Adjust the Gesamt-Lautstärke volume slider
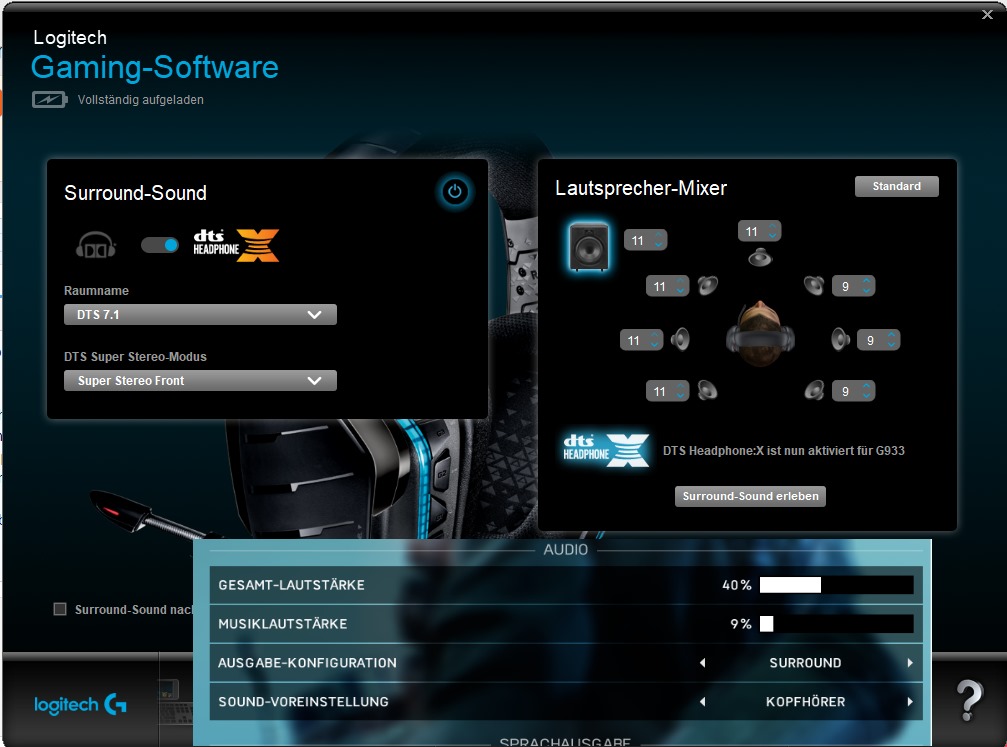This screenshot has width=1007, height=747. (x=836, y=584)
